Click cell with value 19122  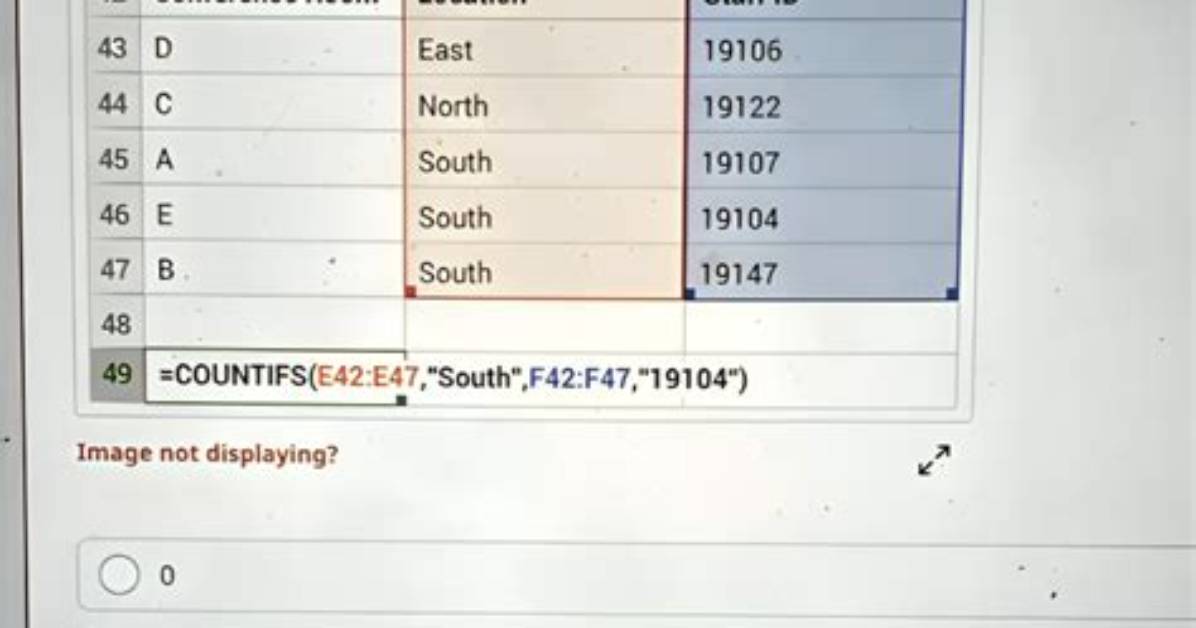pos(823,105)
